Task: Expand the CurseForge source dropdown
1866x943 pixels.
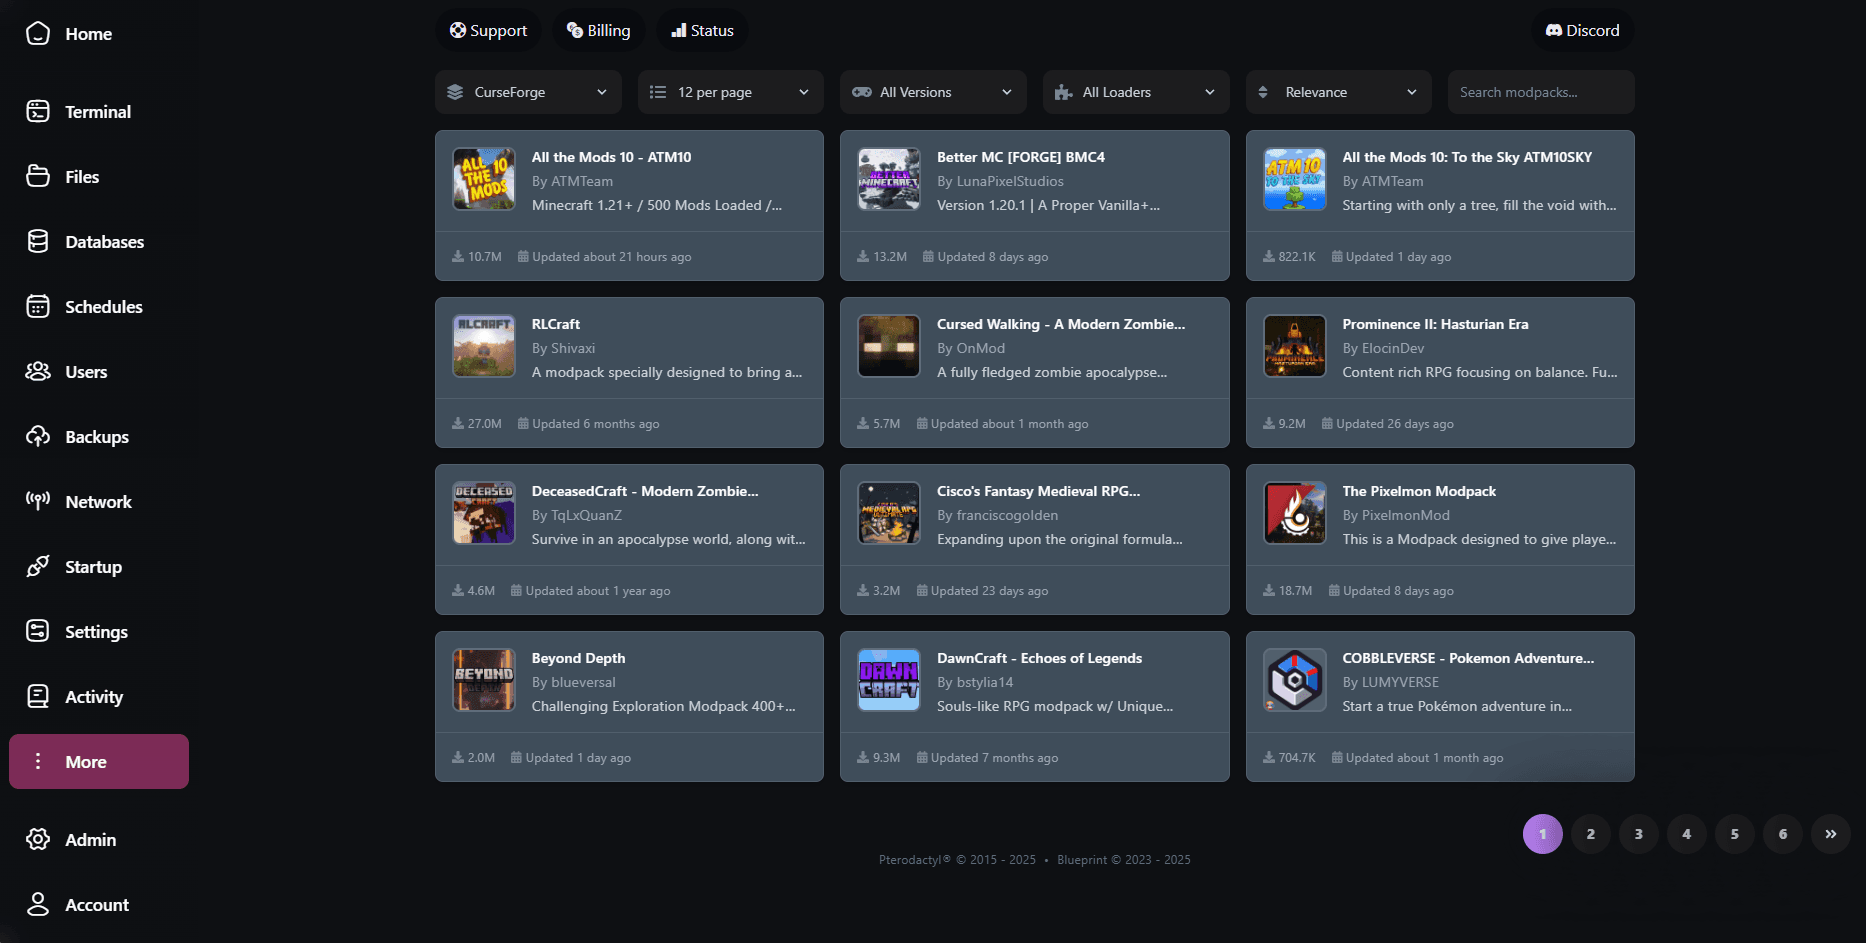Action: pos(528,92)
